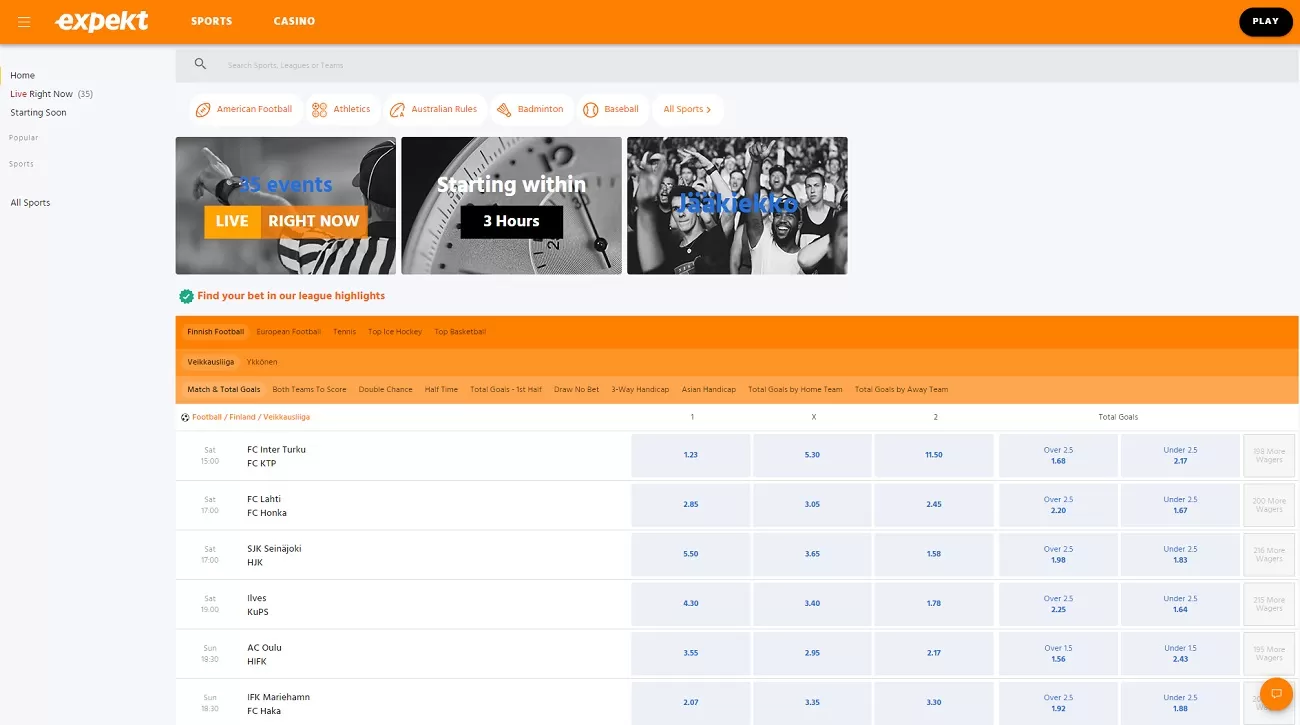
Task: Select Australian Rules sport chip
Action: click(x=434, y=109)
